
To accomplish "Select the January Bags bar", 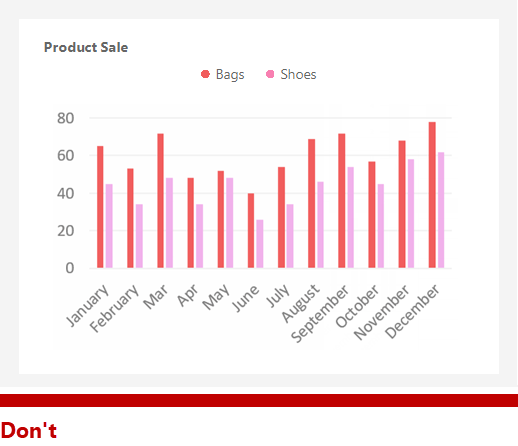I will pyautogui.click(x=100, y=207).
